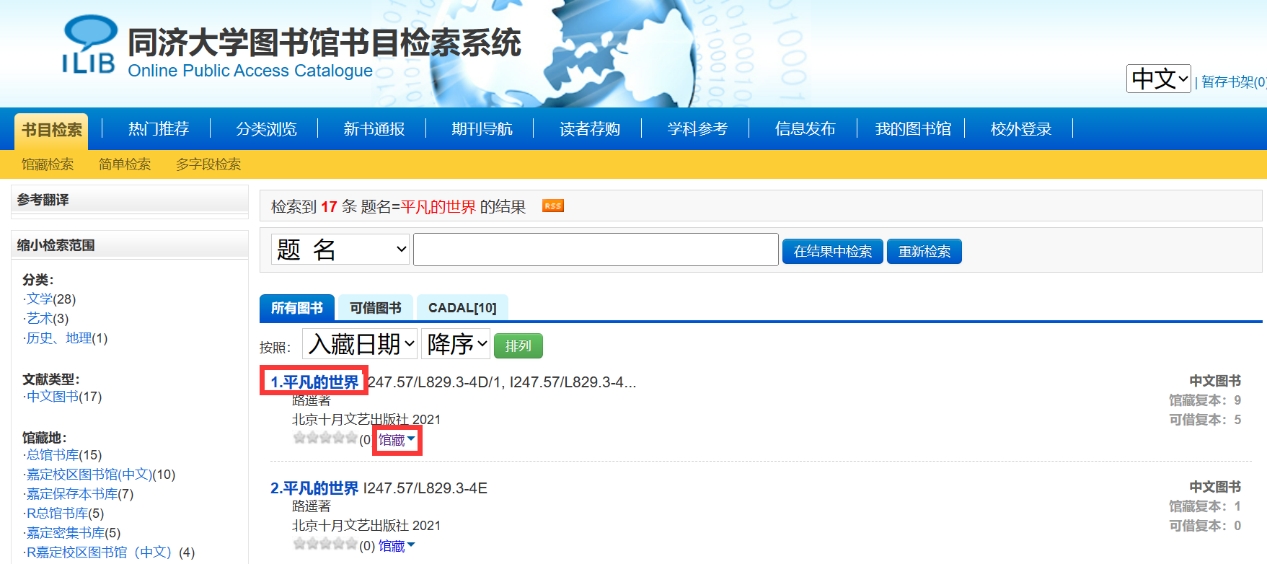
Task: Open the 校外登录 menu
Action: tap(1021, 129)
